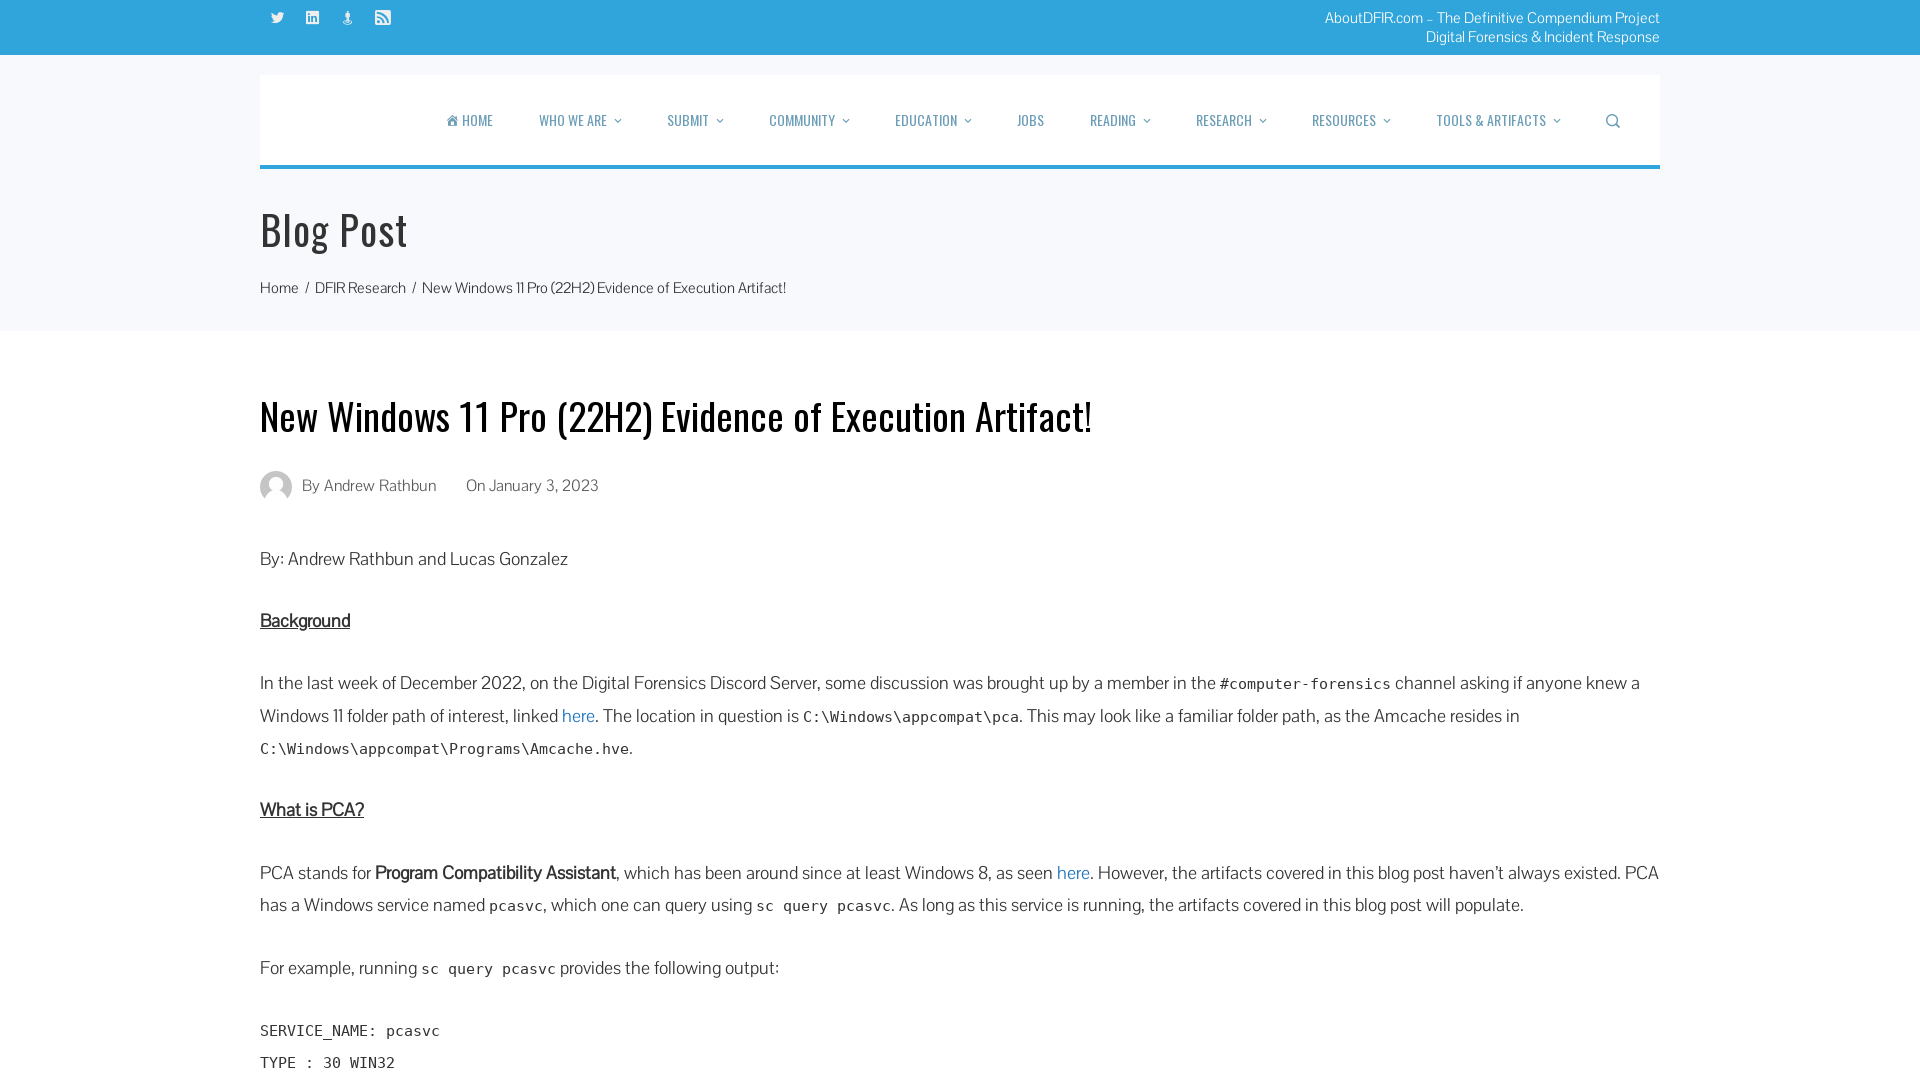Click the DFIR Research breadcrumb link
The height and width of the screenshot is (1080, 1920).
(360, 287)
